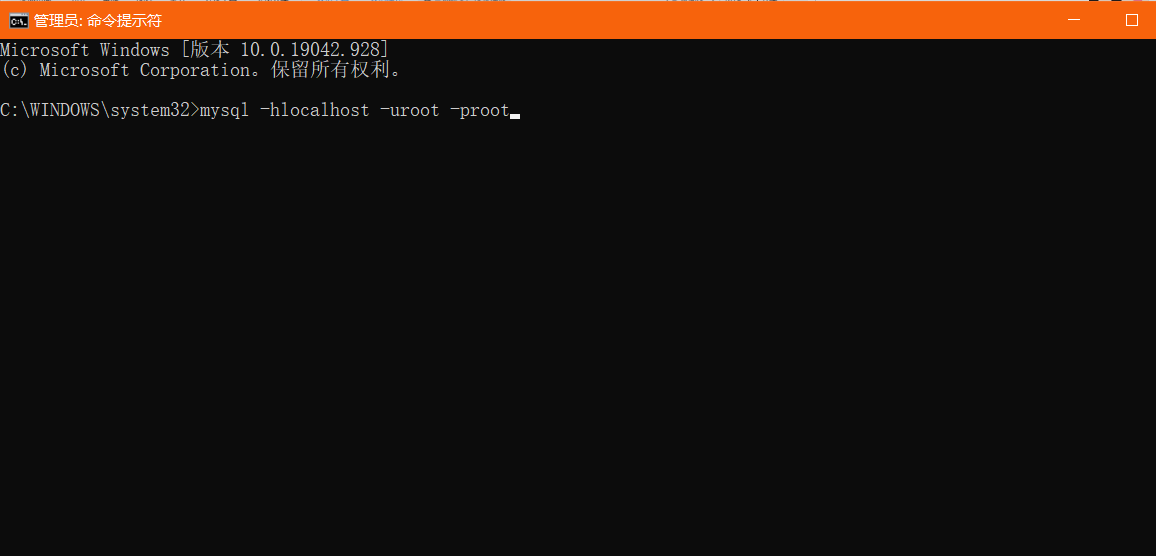This screenshot has height=556, width=1156.
Task: Click the 管理员: 命令提示符 title text
Action: pyautogui.click(x=98, y=21)
